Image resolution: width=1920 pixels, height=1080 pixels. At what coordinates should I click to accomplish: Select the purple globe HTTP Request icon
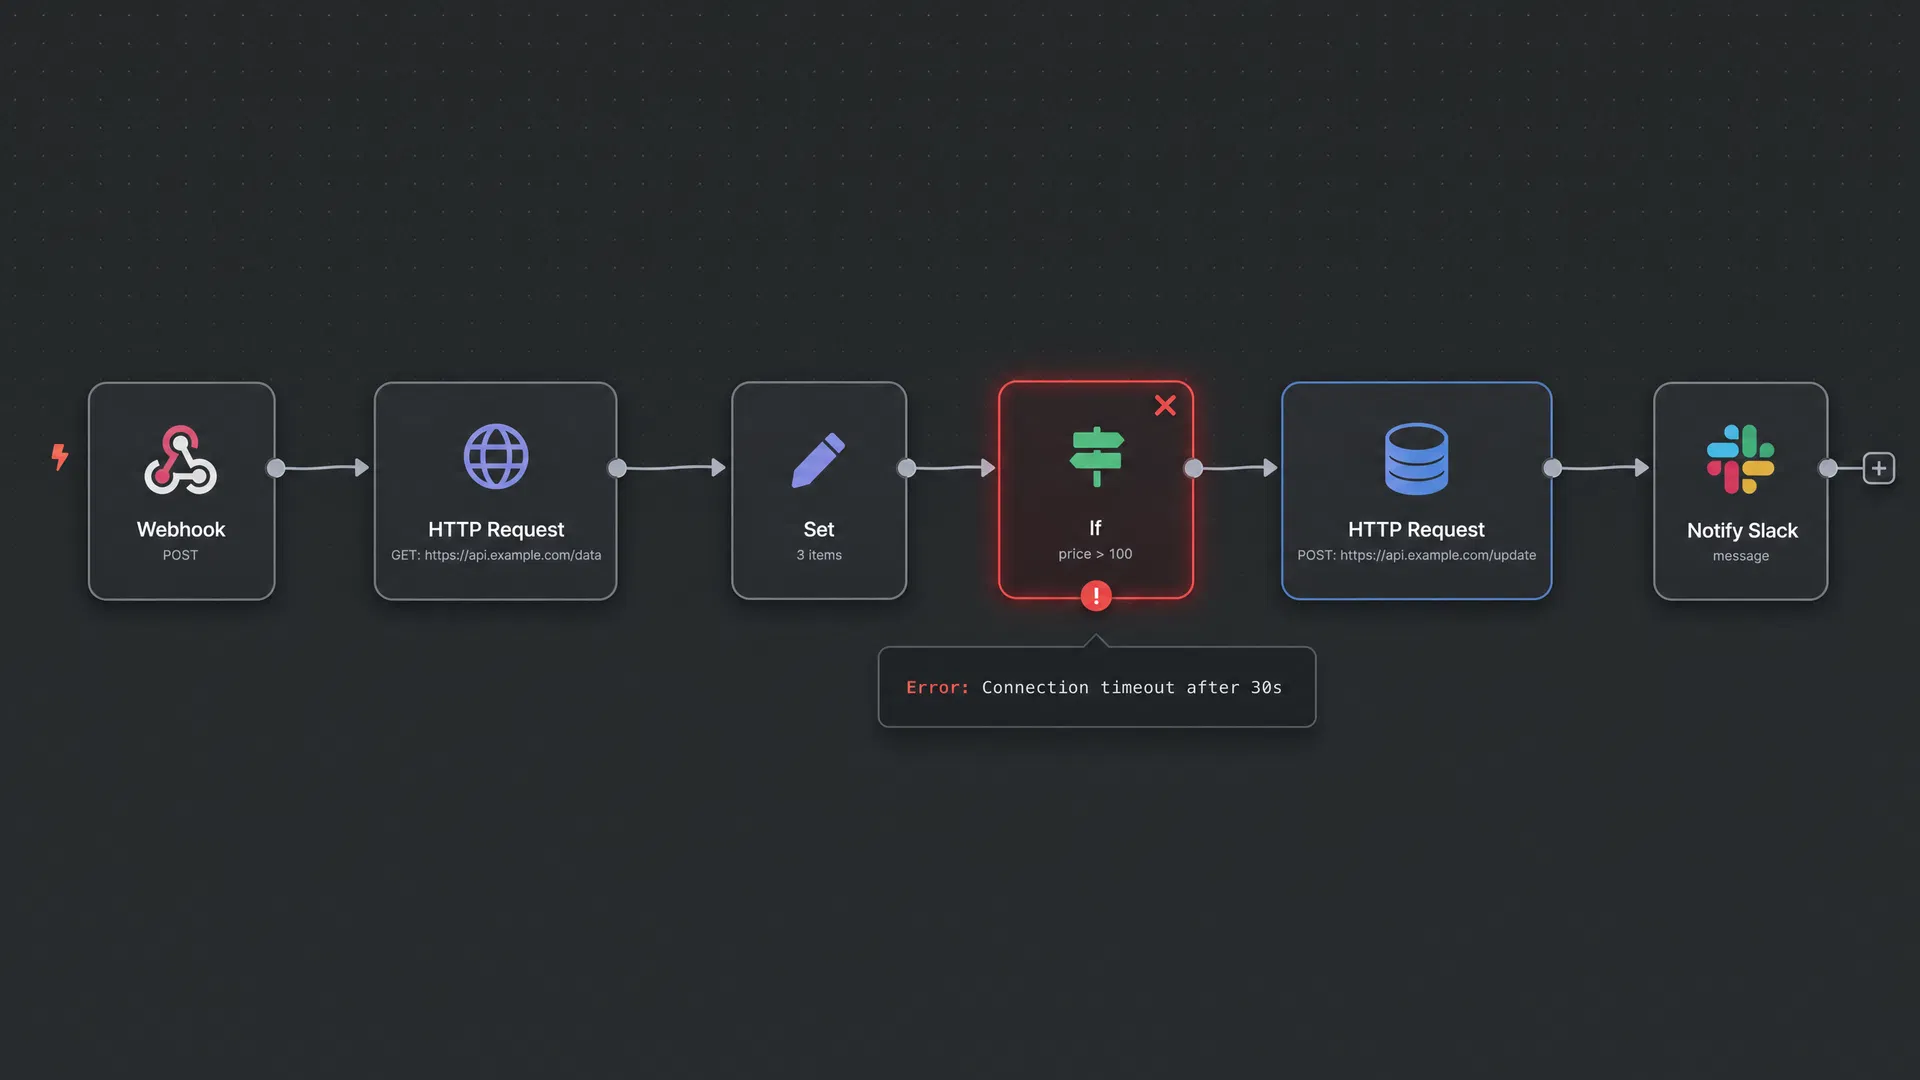pos(496,457)
